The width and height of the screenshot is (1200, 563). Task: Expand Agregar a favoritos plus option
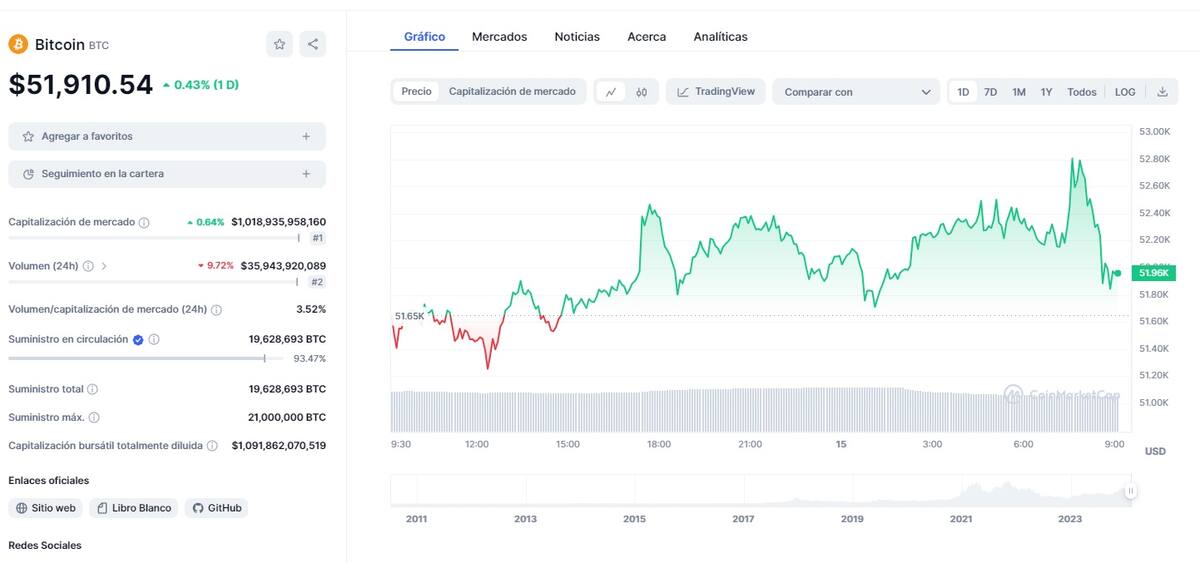306,136
